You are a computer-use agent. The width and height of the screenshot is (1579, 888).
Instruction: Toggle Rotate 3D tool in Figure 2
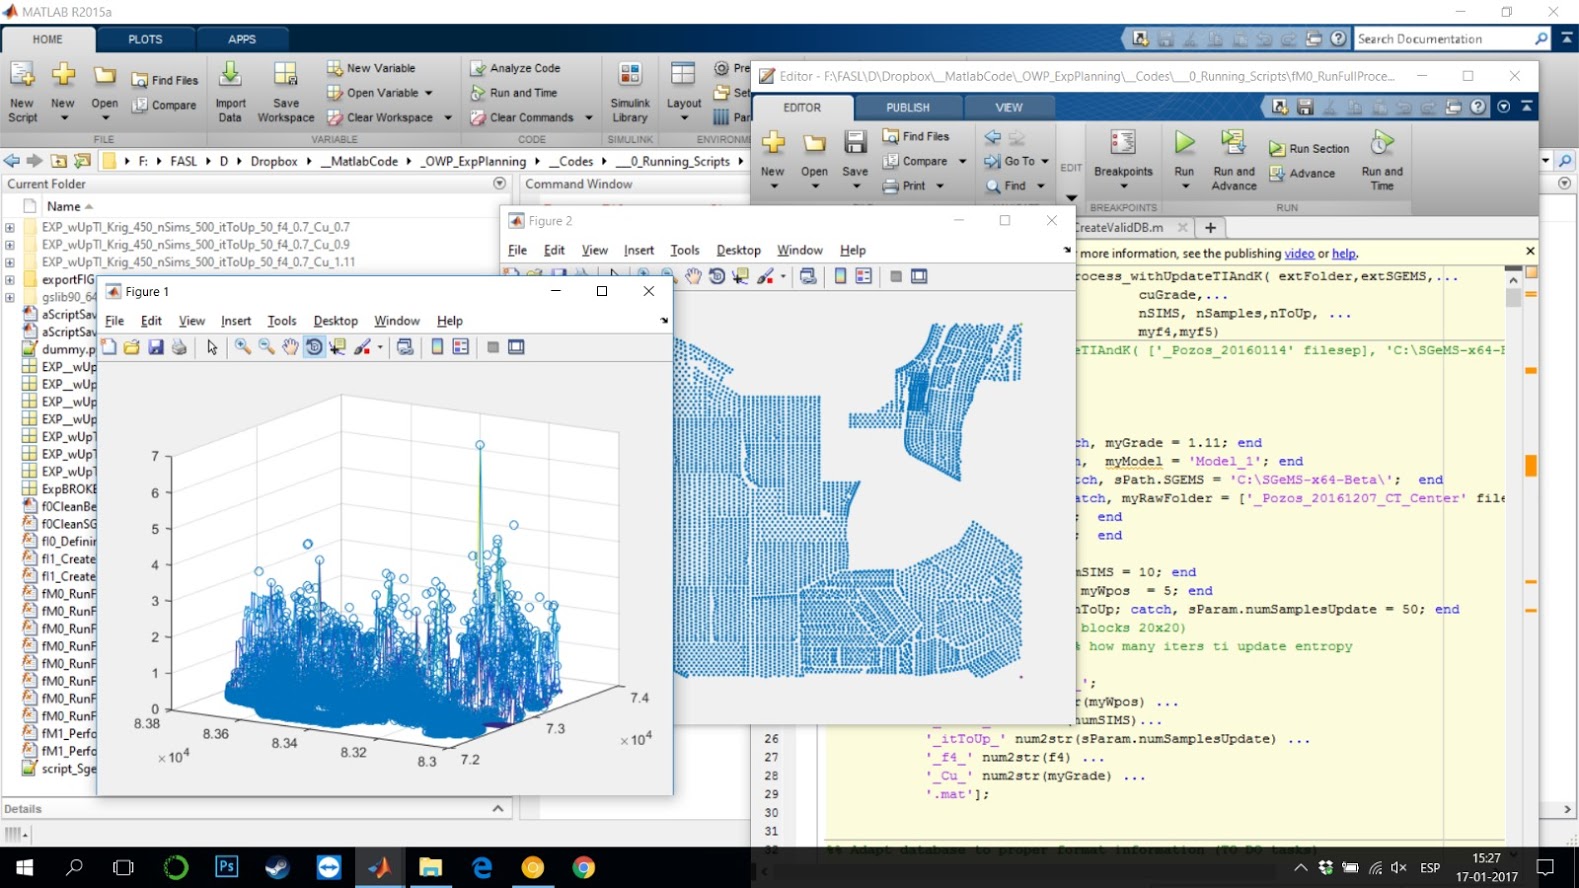tap(717, 276)
